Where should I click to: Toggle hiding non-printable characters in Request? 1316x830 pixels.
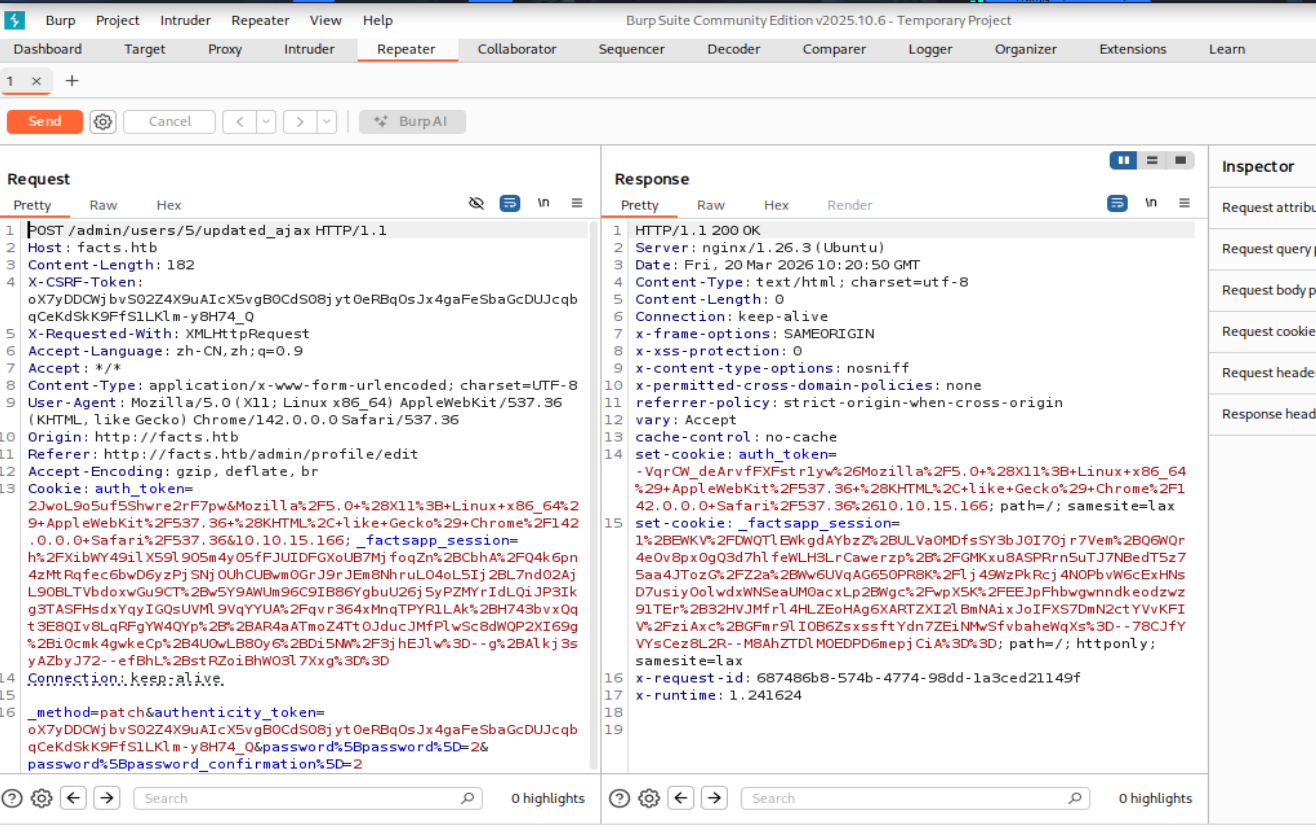point(477,203)
